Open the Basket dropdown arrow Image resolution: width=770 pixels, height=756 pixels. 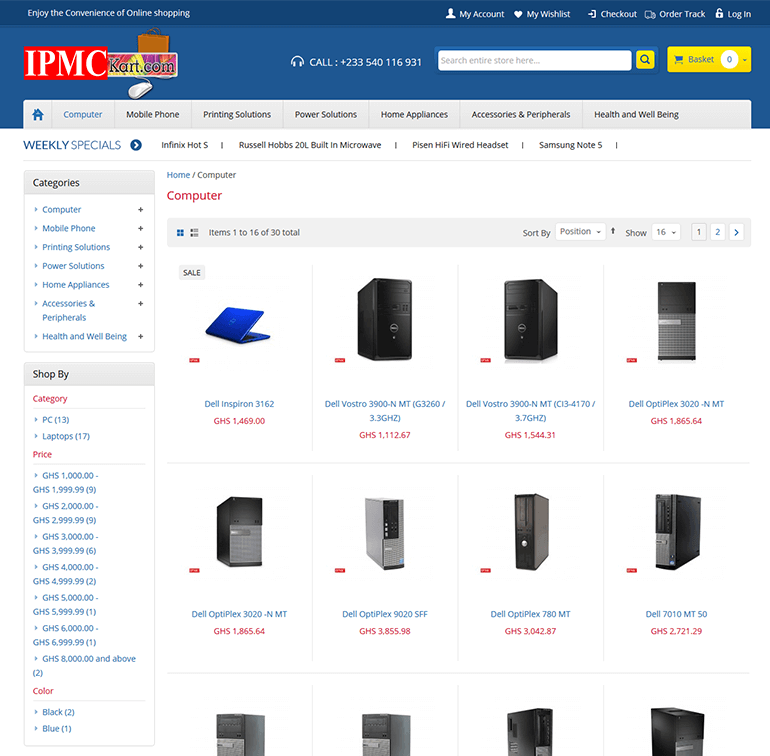click(744, 60)
